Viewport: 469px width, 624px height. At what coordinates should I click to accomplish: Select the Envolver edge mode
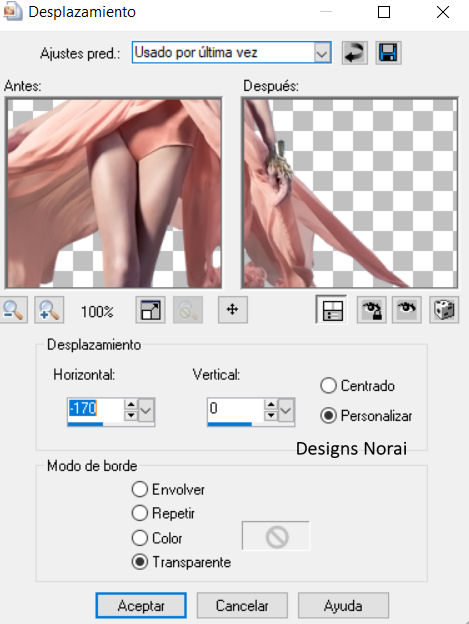pos(140,489)
